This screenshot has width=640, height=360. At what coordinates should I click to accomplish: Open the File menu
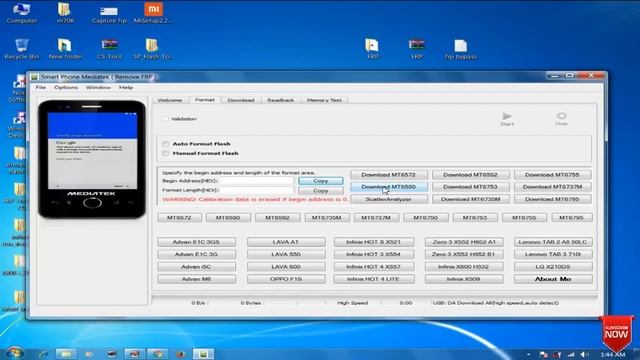pyautogui.click(x=40, y=87)
